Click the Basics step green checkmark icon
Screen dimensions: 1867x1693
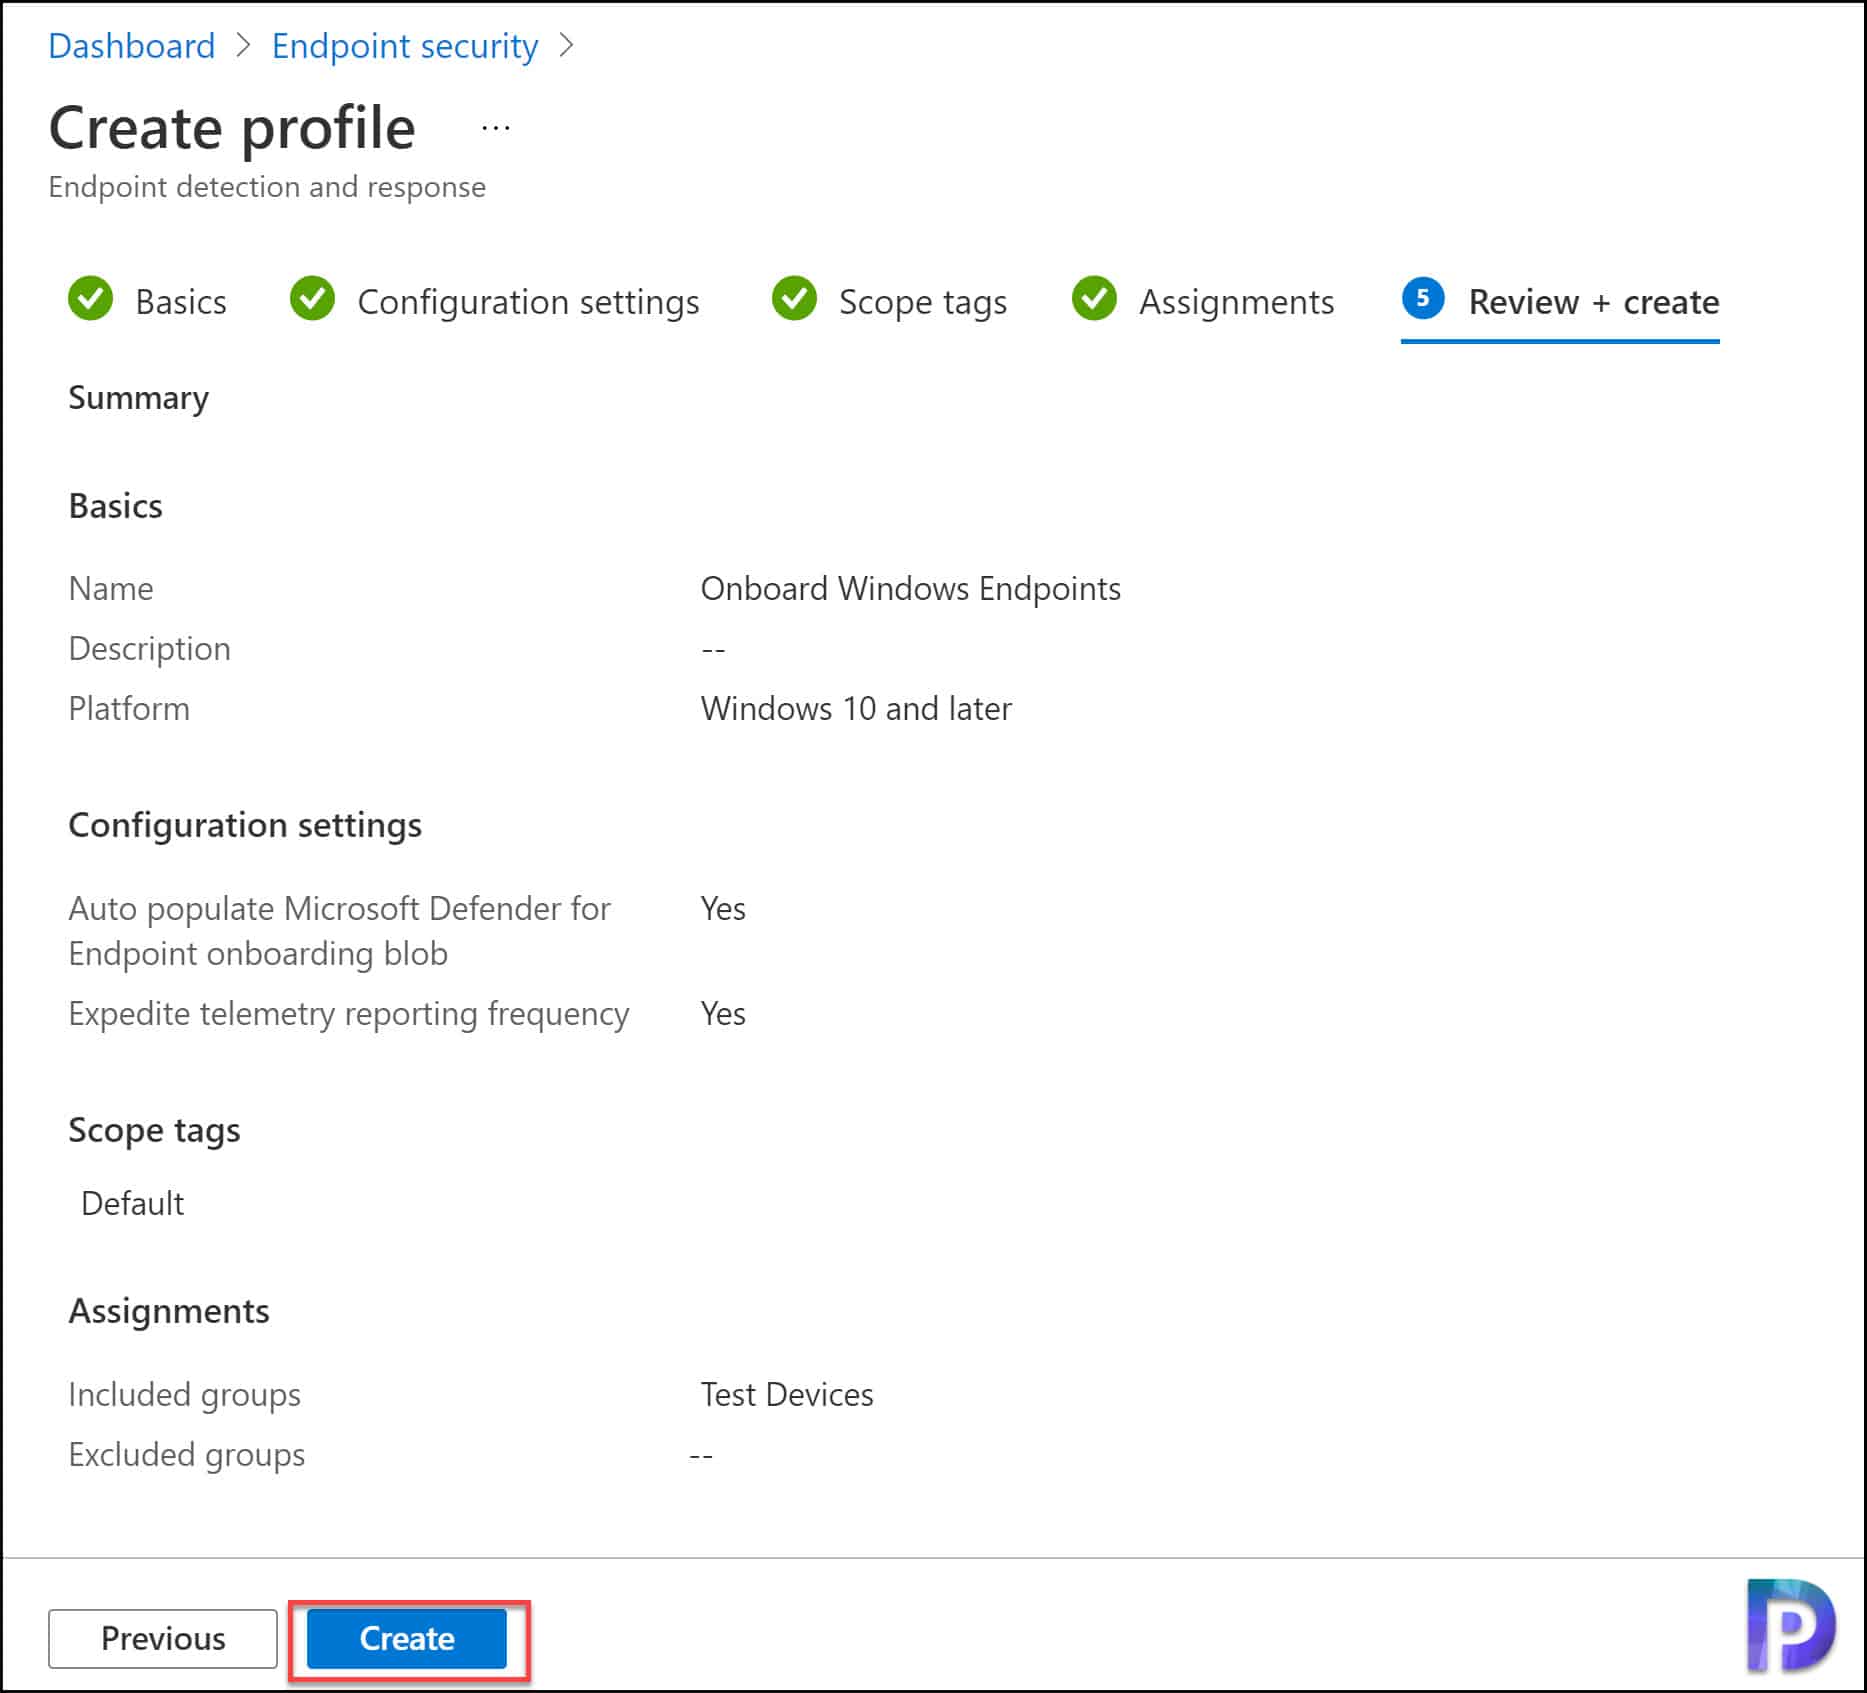91,299
